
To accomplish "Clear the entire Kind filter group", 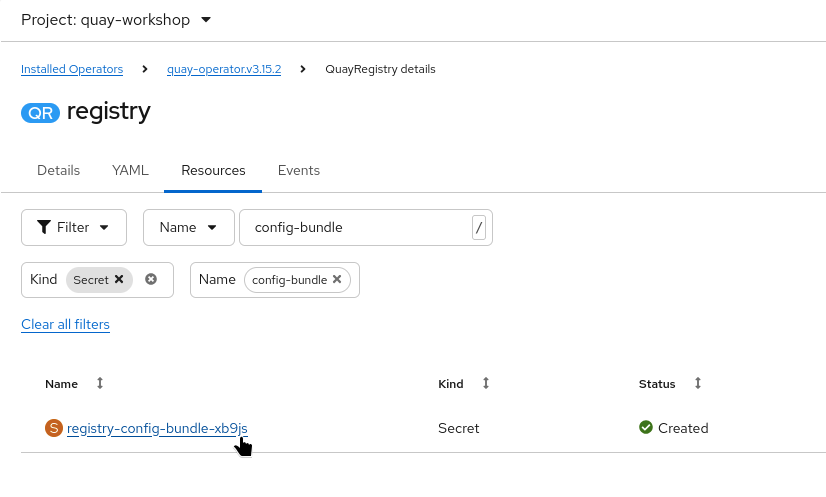I will (x=151, y=280).
